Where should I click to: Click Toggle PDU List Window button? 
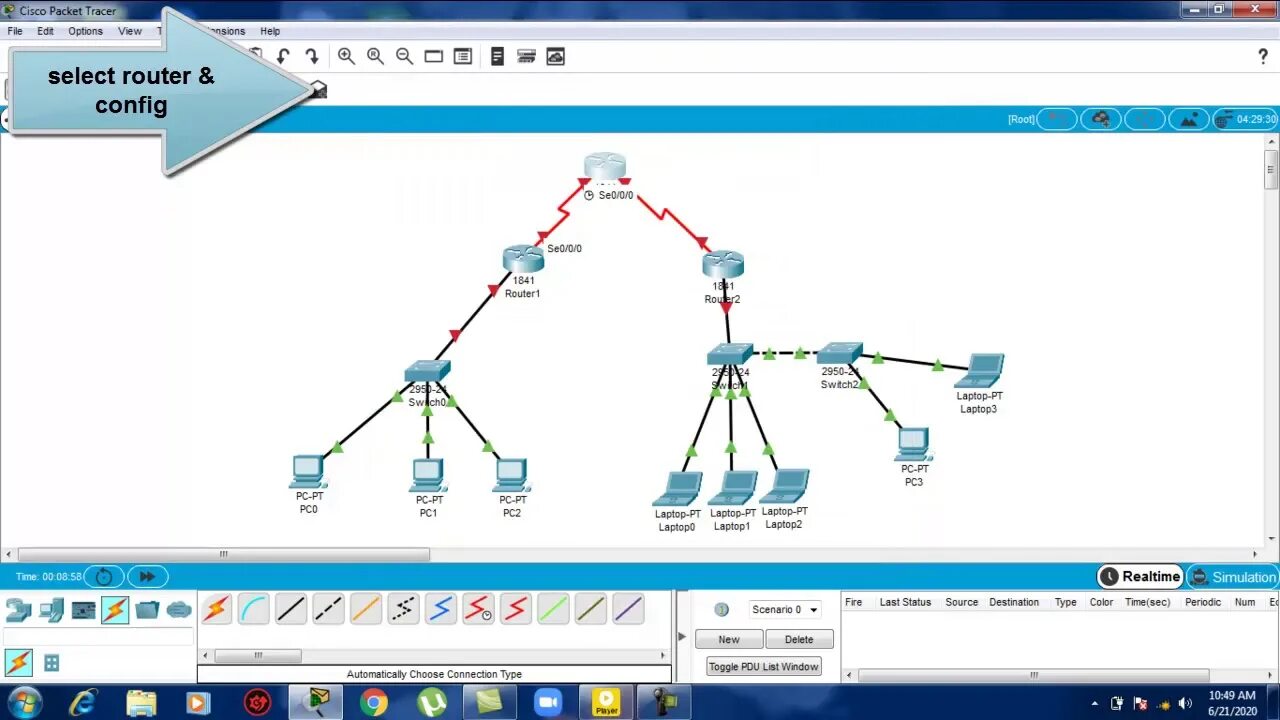click(x=764, y=666)
